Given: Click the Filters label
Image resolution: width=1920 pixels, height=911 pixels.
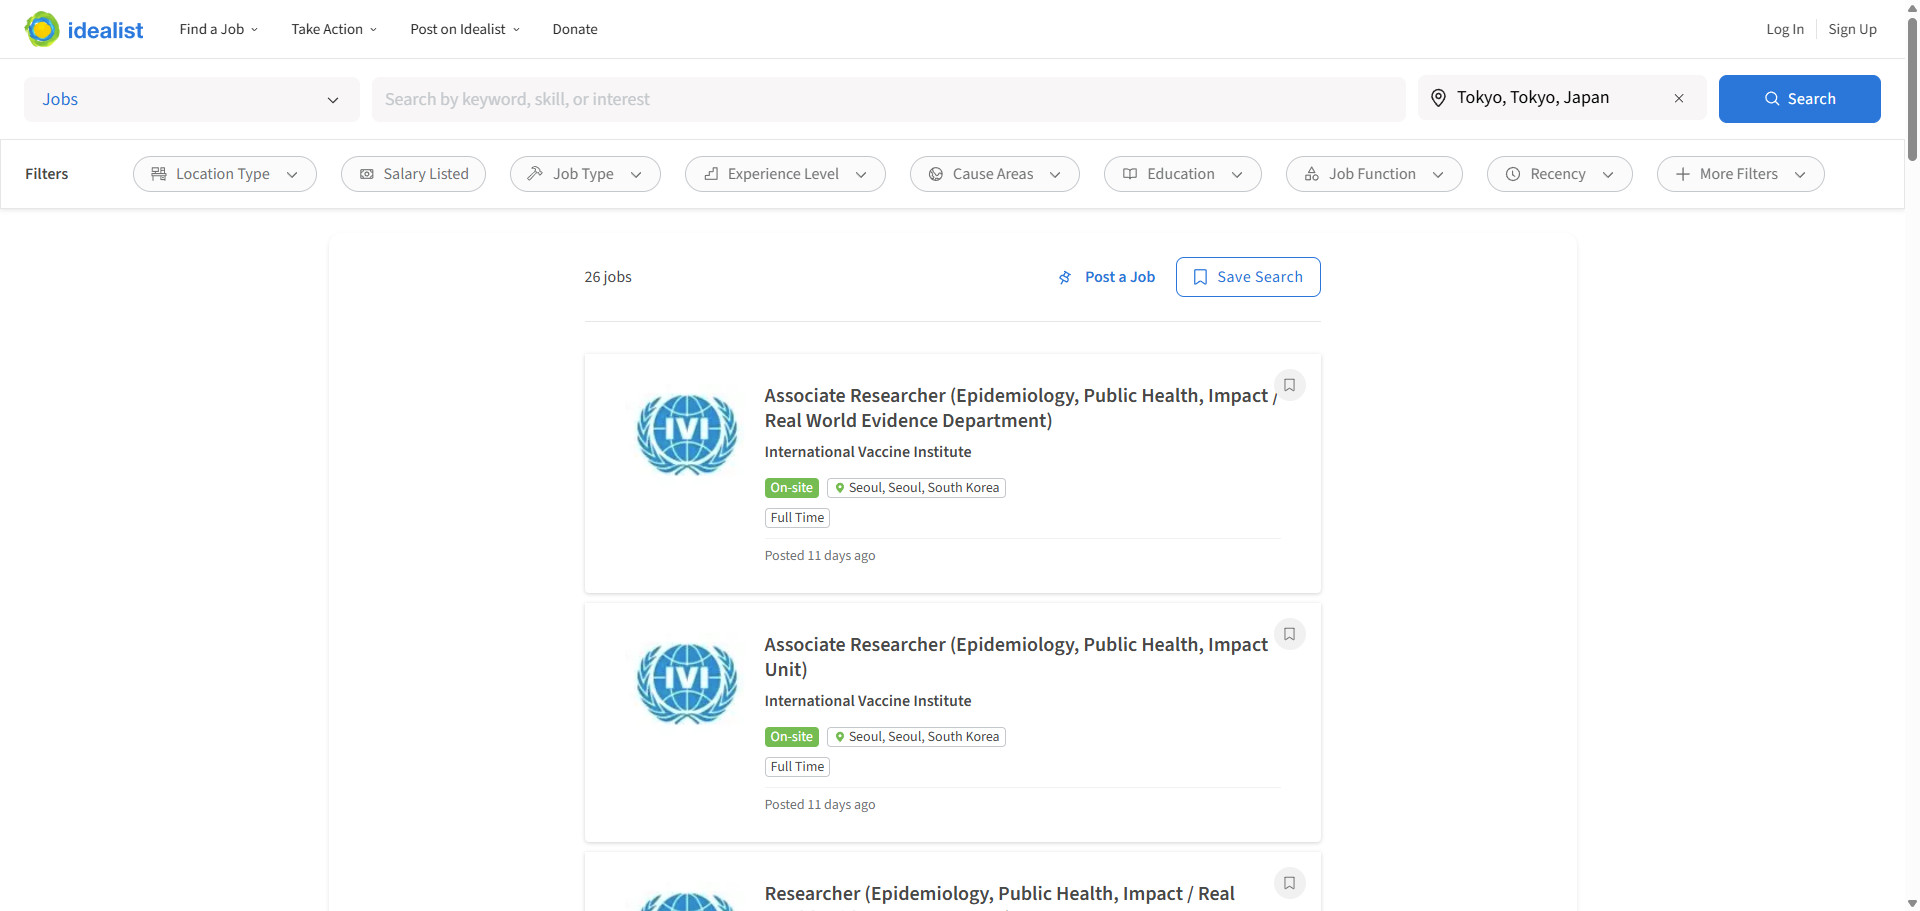Looking at the screenshot, I should coord(47,174).
